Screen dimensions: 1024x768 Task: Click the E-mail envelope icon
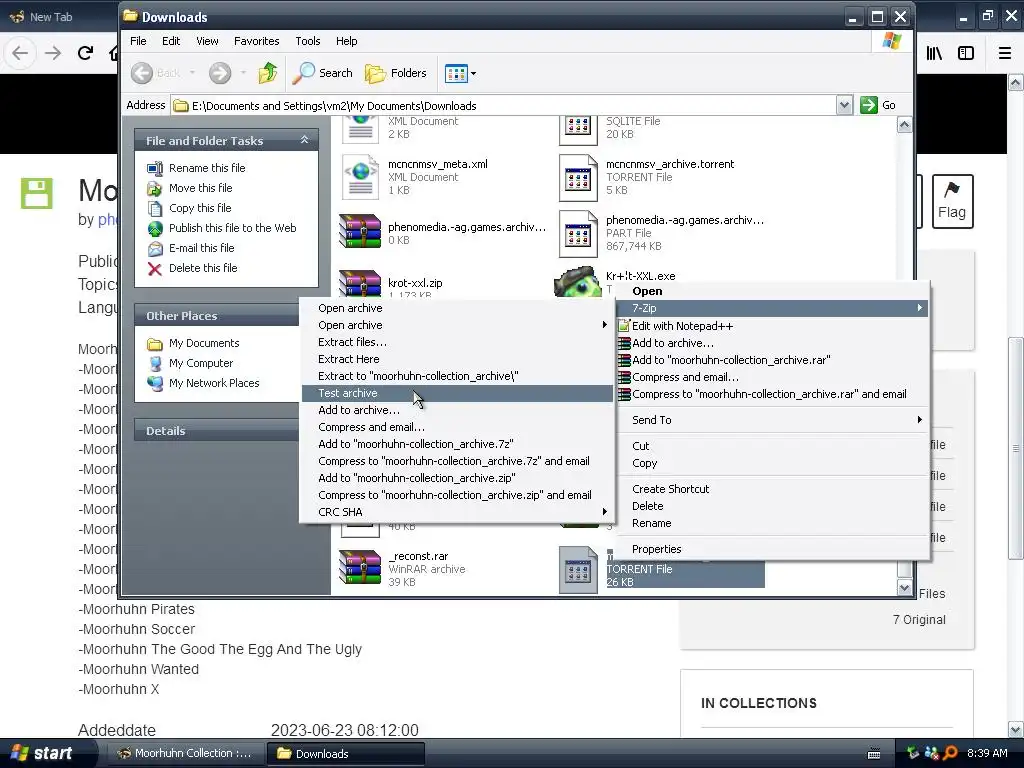pos(155,248)
